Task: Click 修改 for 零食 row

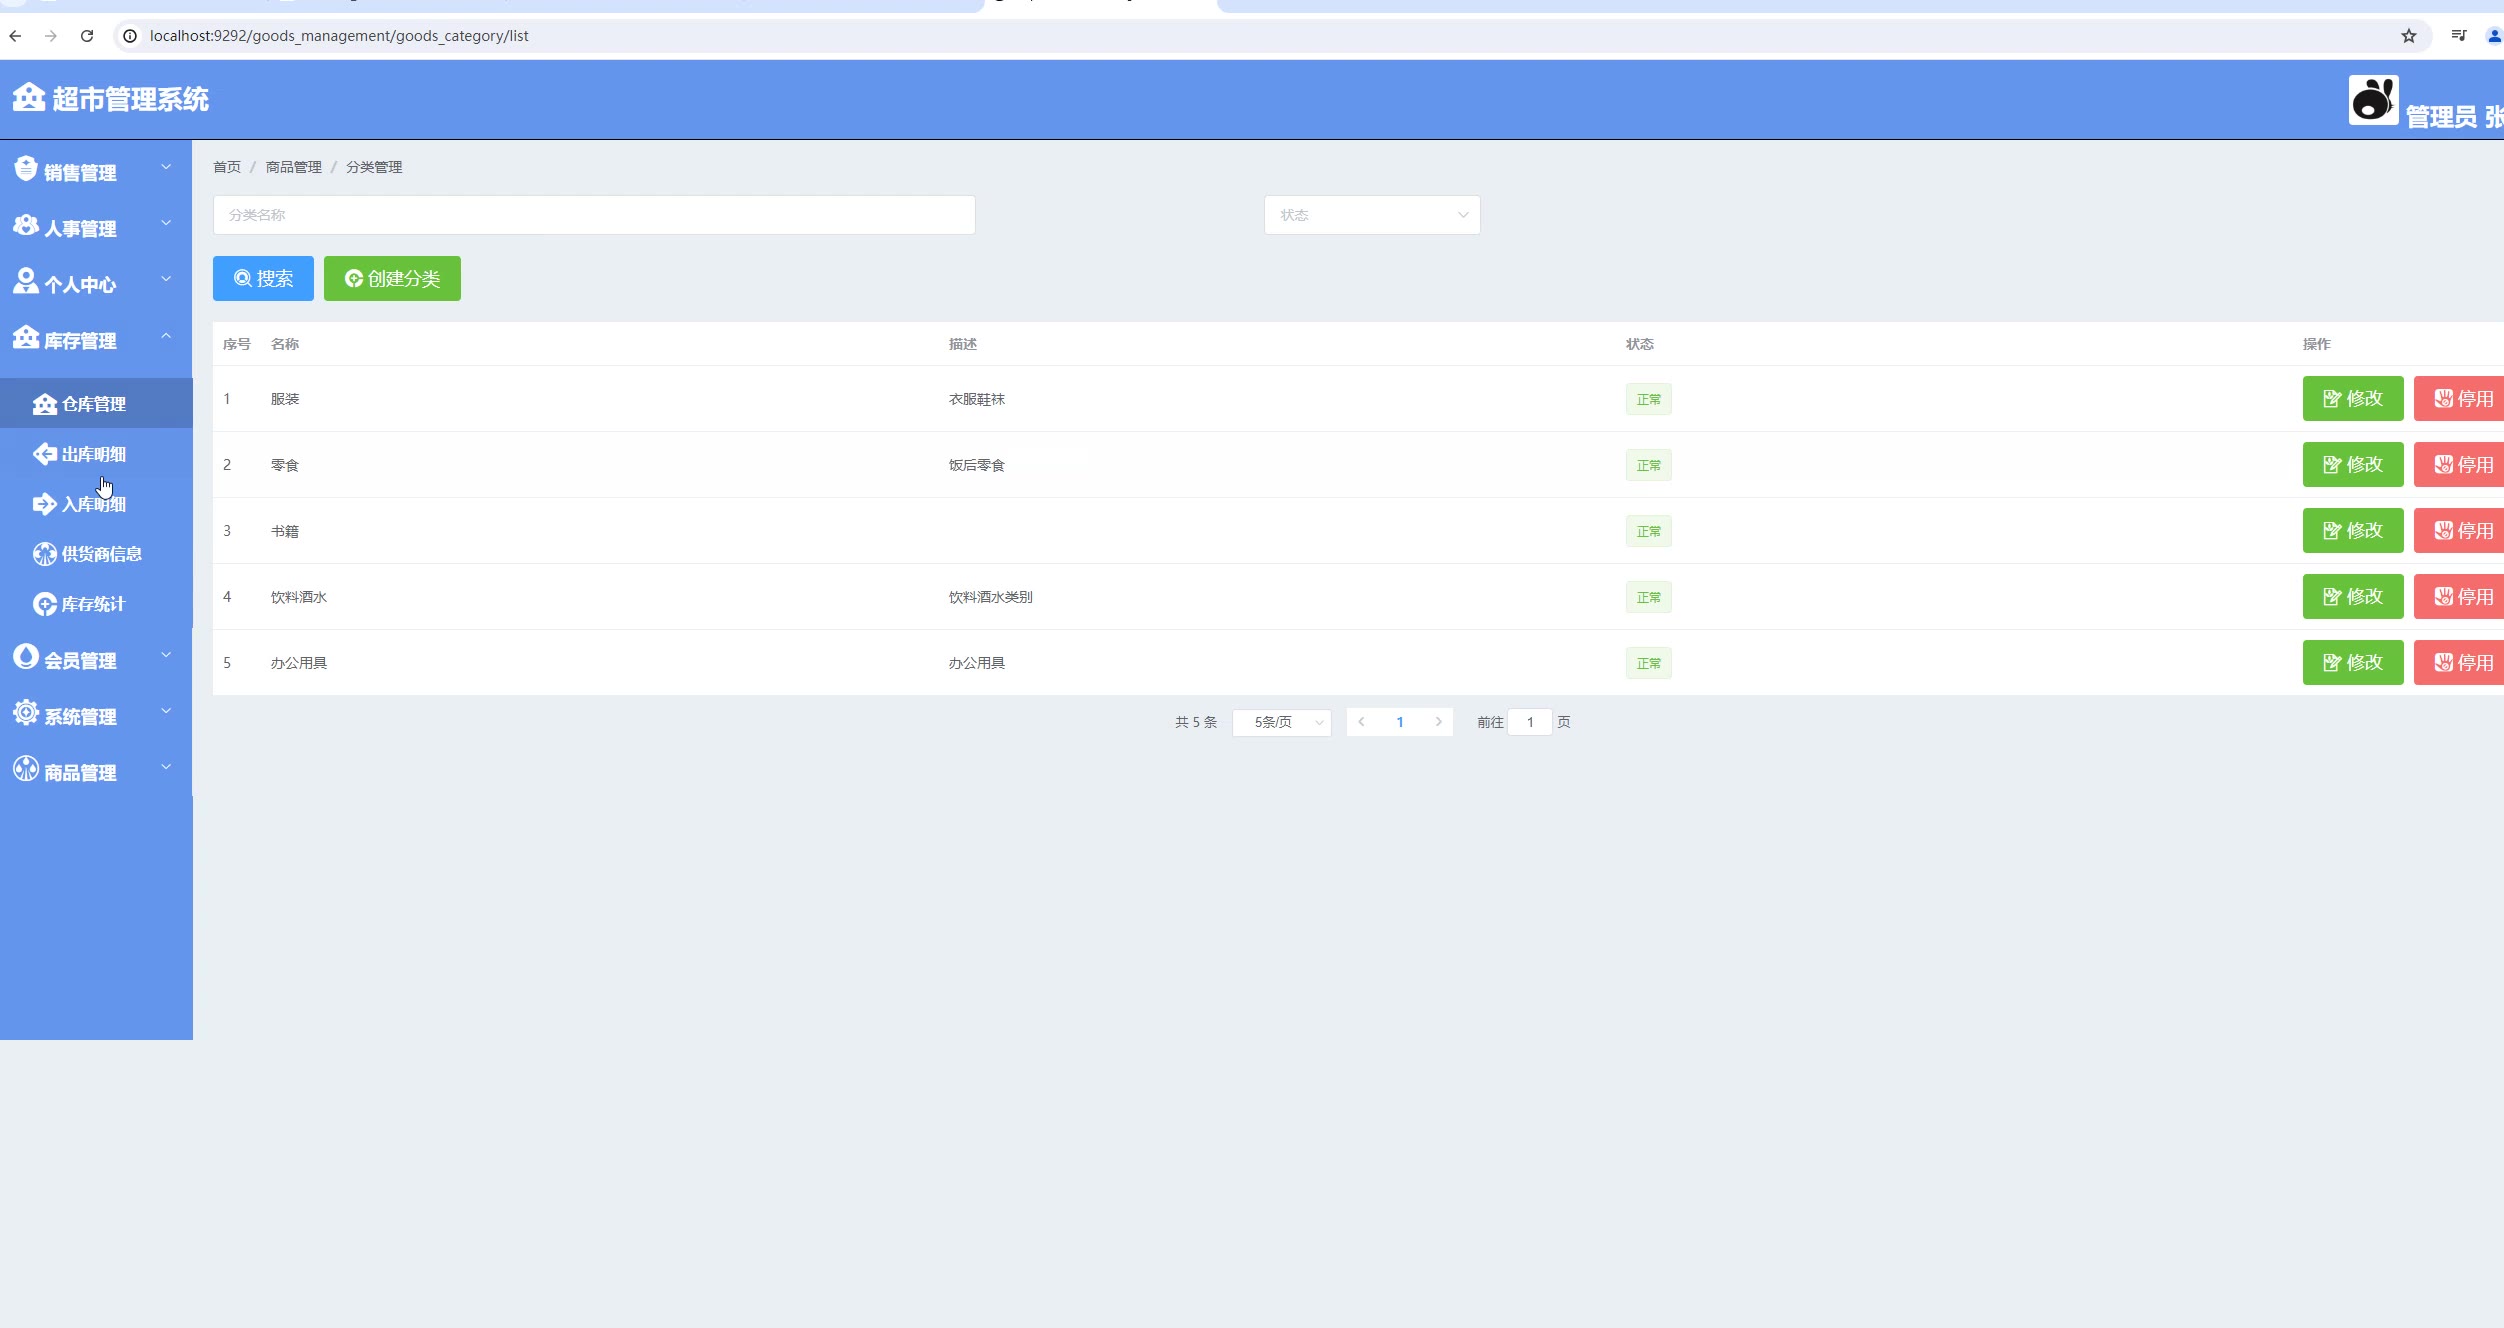Action: (2353, 465)
